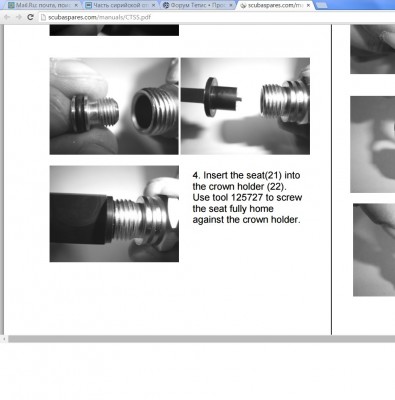Viewport: 395px width, 400px height.
Task: Switch to the Часть сирийской tab
Action: pyautogui.click(x=121, y=5)
